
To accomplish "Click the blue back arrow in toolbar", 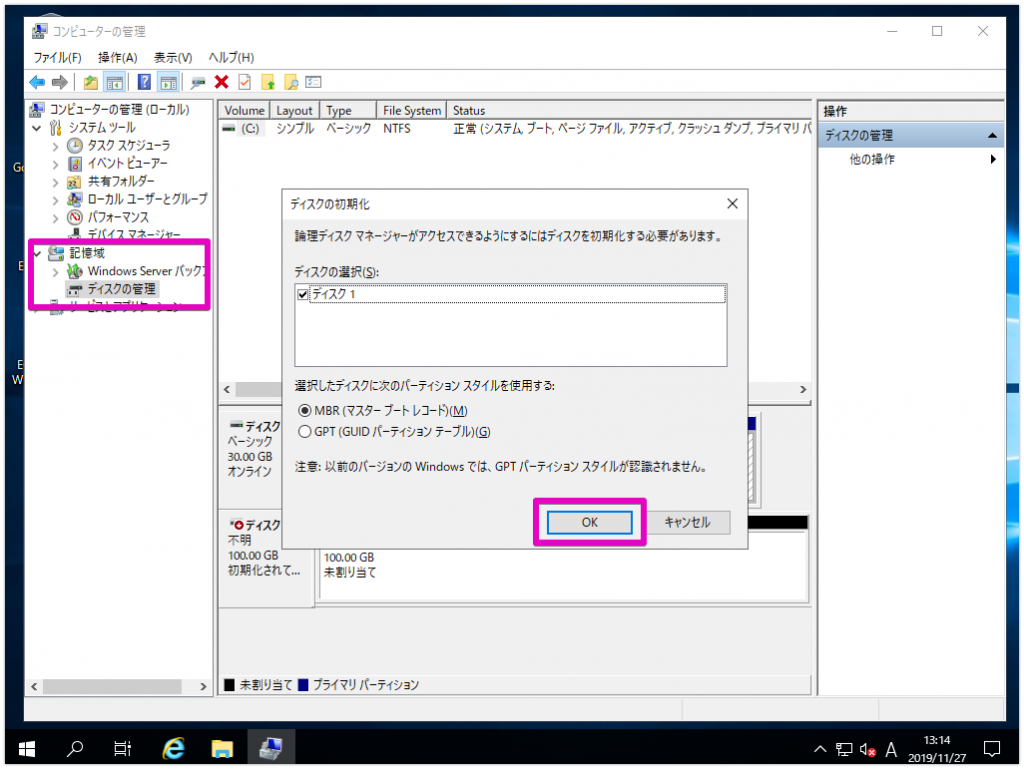I will pos(37,82).
